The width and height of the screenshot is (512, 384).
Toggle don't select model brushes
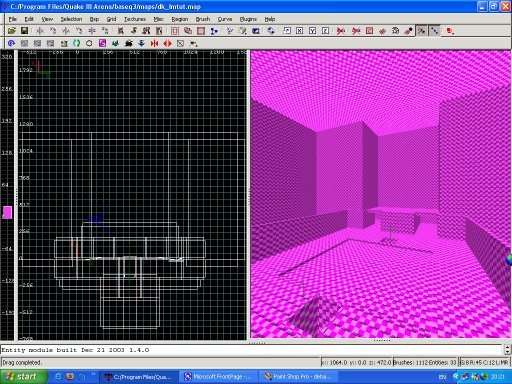click(341, 31)
